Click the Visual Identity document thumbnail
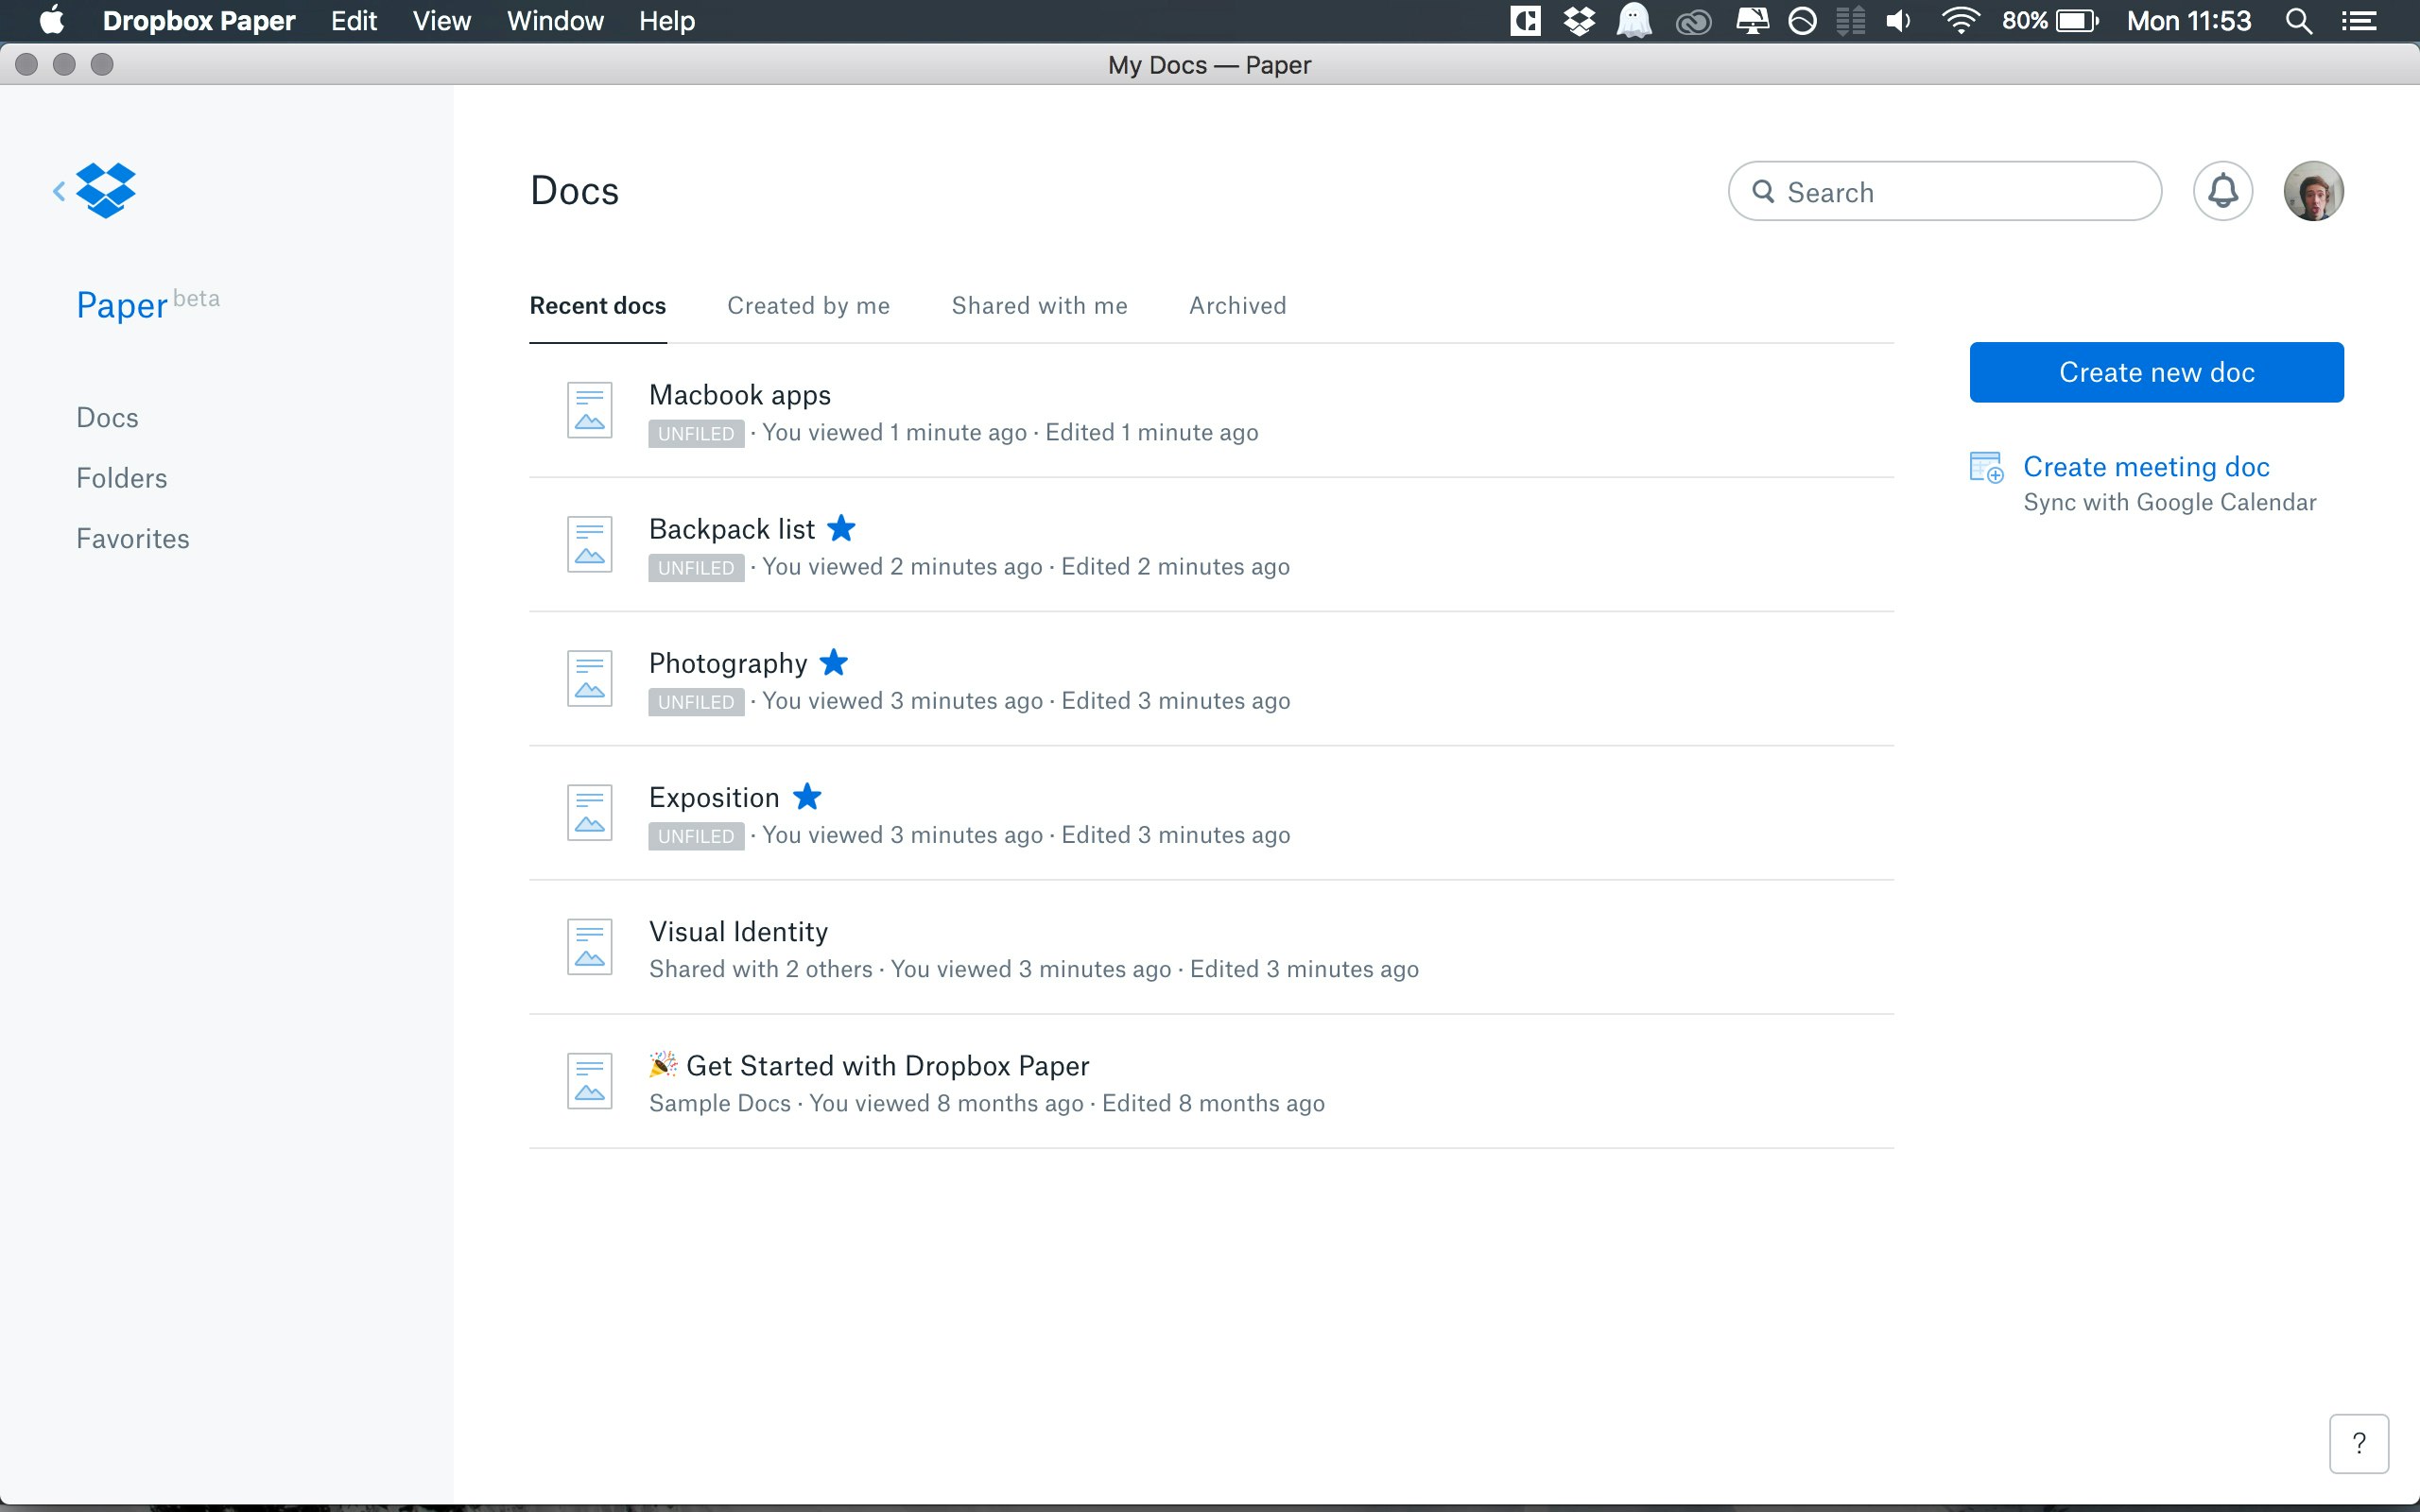Viewport: 2420px width, 1512px height. (589, 945)
